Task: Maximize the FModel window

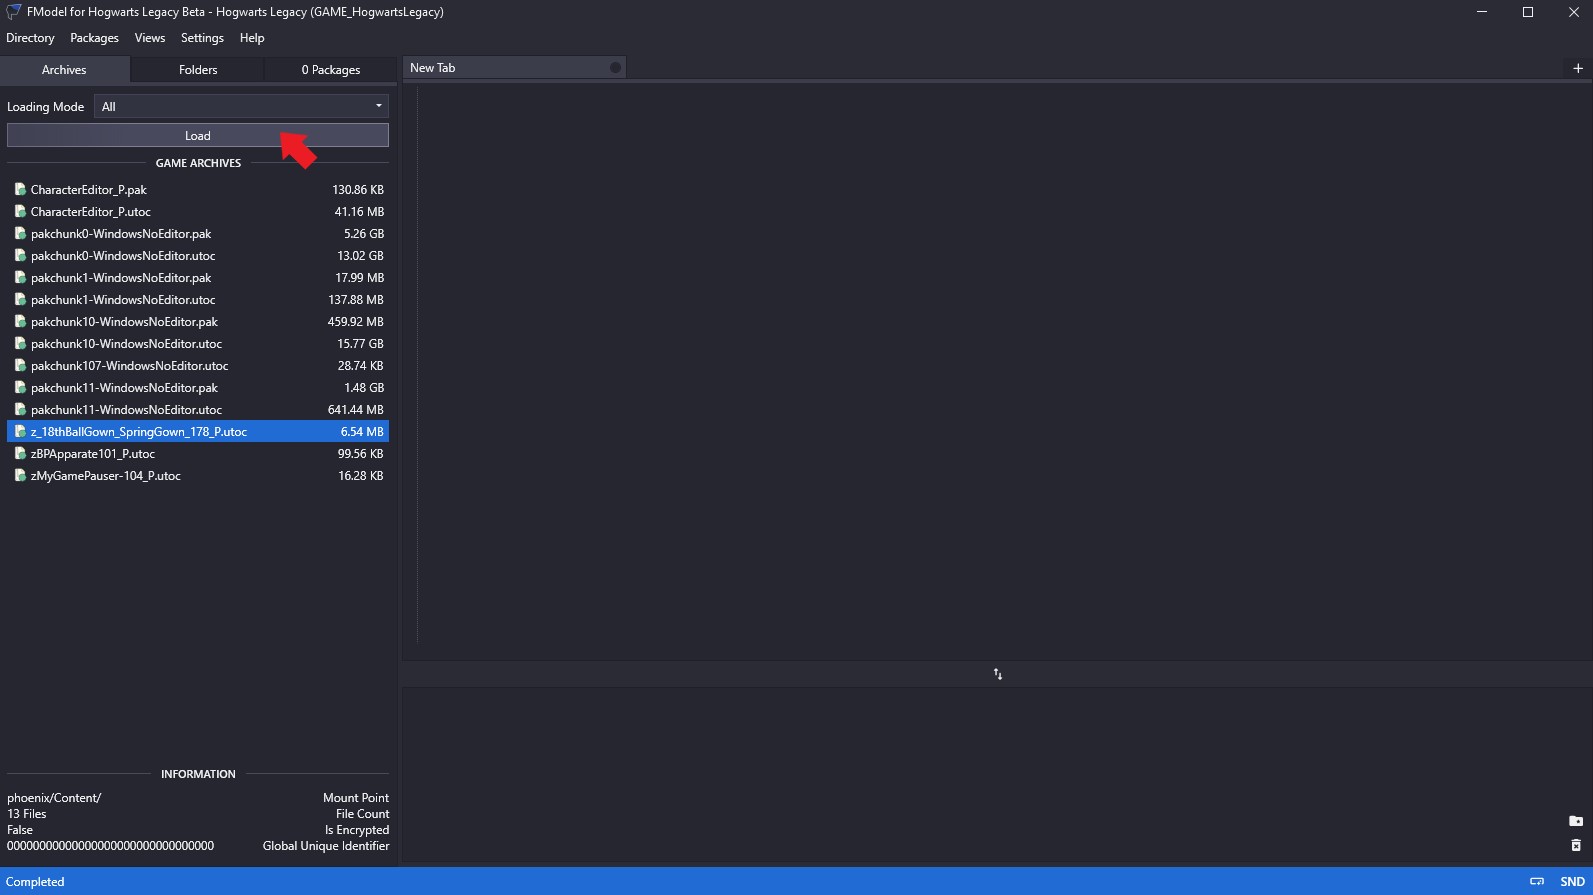Action: [1528, 12]
